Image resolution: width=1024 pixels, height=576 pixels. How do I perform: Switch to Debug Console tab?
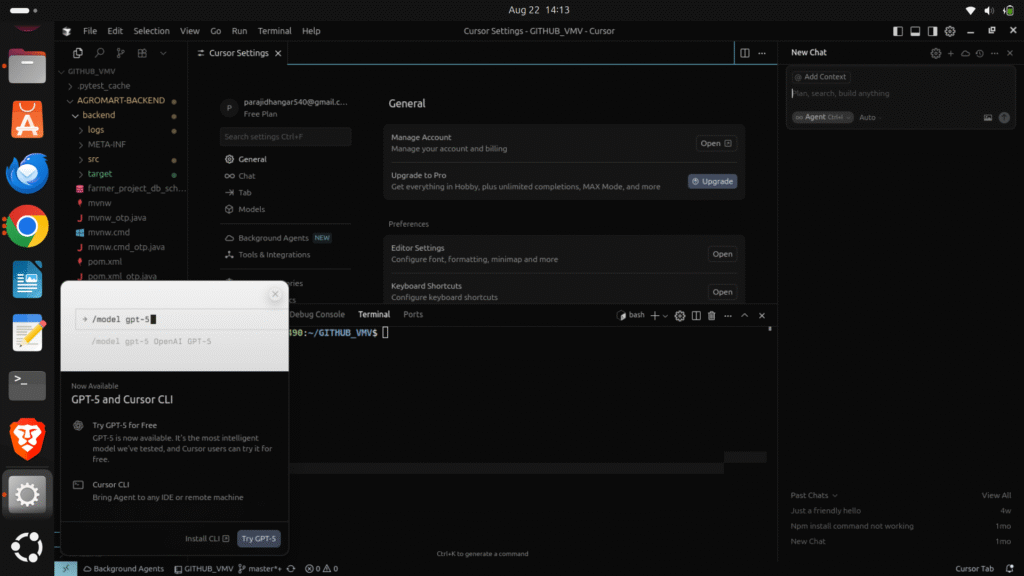317,315
